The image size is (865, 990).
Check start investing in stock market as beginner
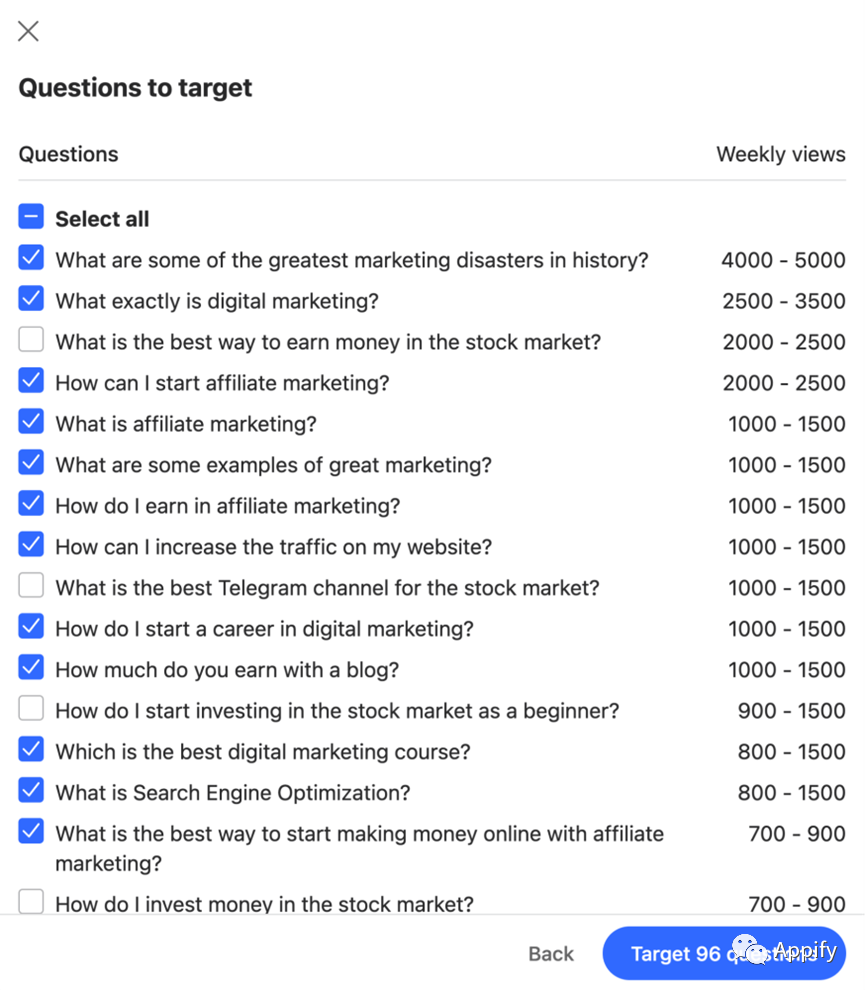point(31,708)
